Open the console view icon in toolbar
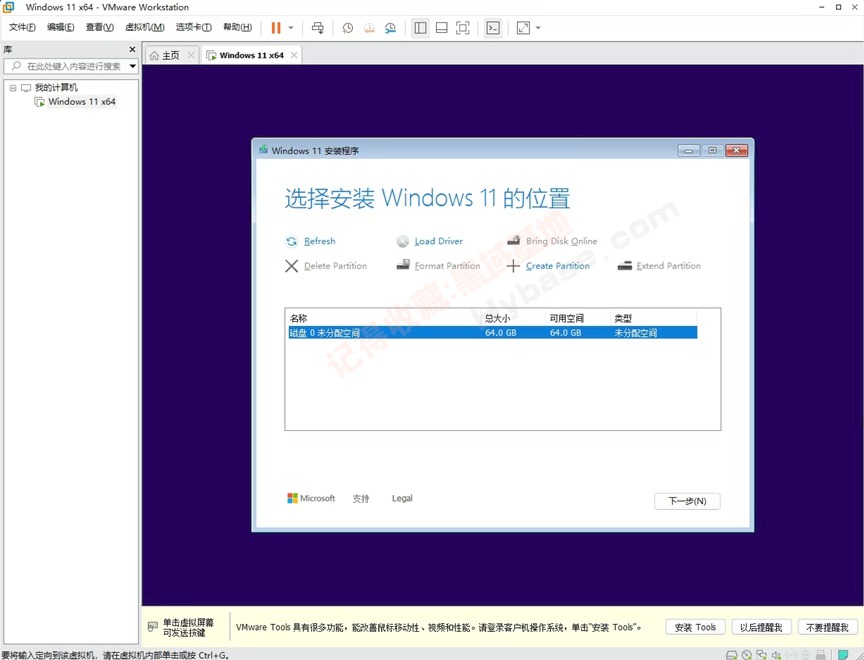The image size is (864, 660). pyautogui.click(x=493, y=28)
